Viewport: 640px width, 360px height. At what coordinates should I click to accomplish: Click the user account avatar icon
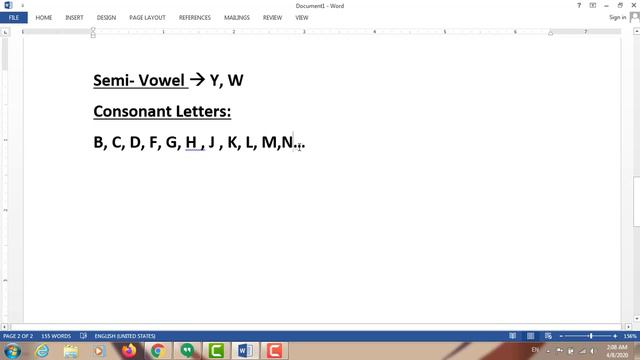tap(635, 17)
